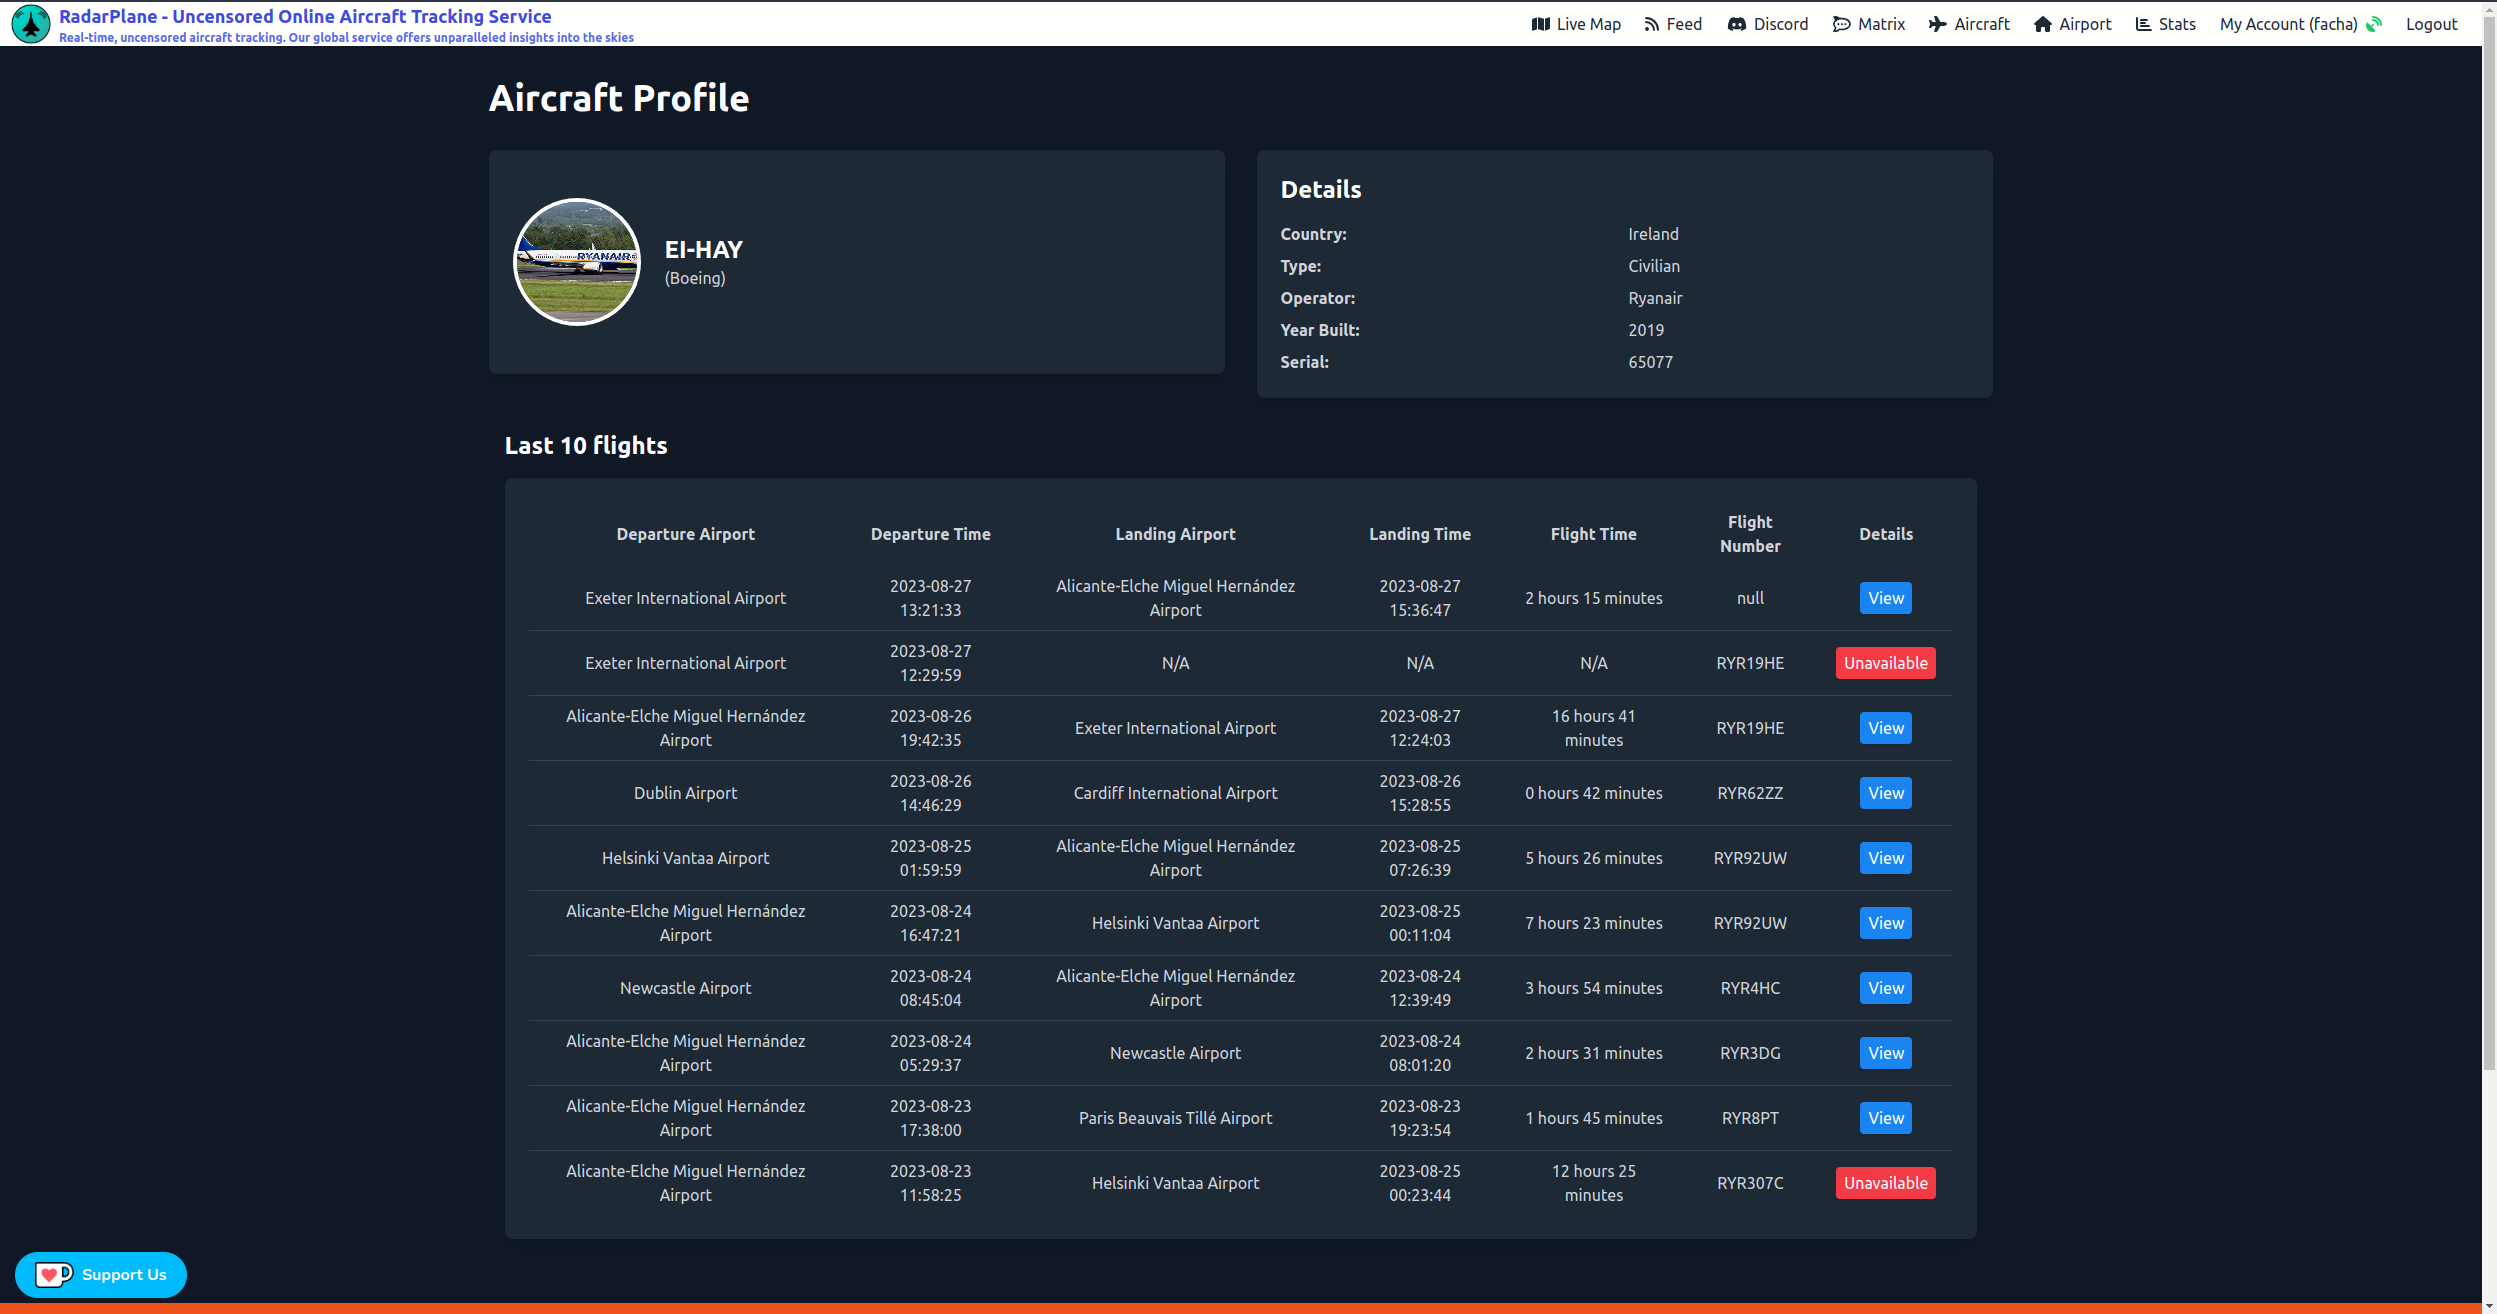Screen dimensions: 2497x1314
Task: Click the green satellite icon beside account
Action: click(2374, 24)
